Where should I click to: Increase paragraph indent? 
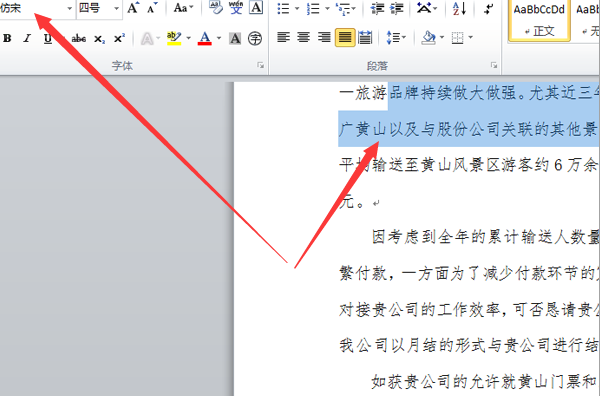pyautogui.click(x=396, y=8)
